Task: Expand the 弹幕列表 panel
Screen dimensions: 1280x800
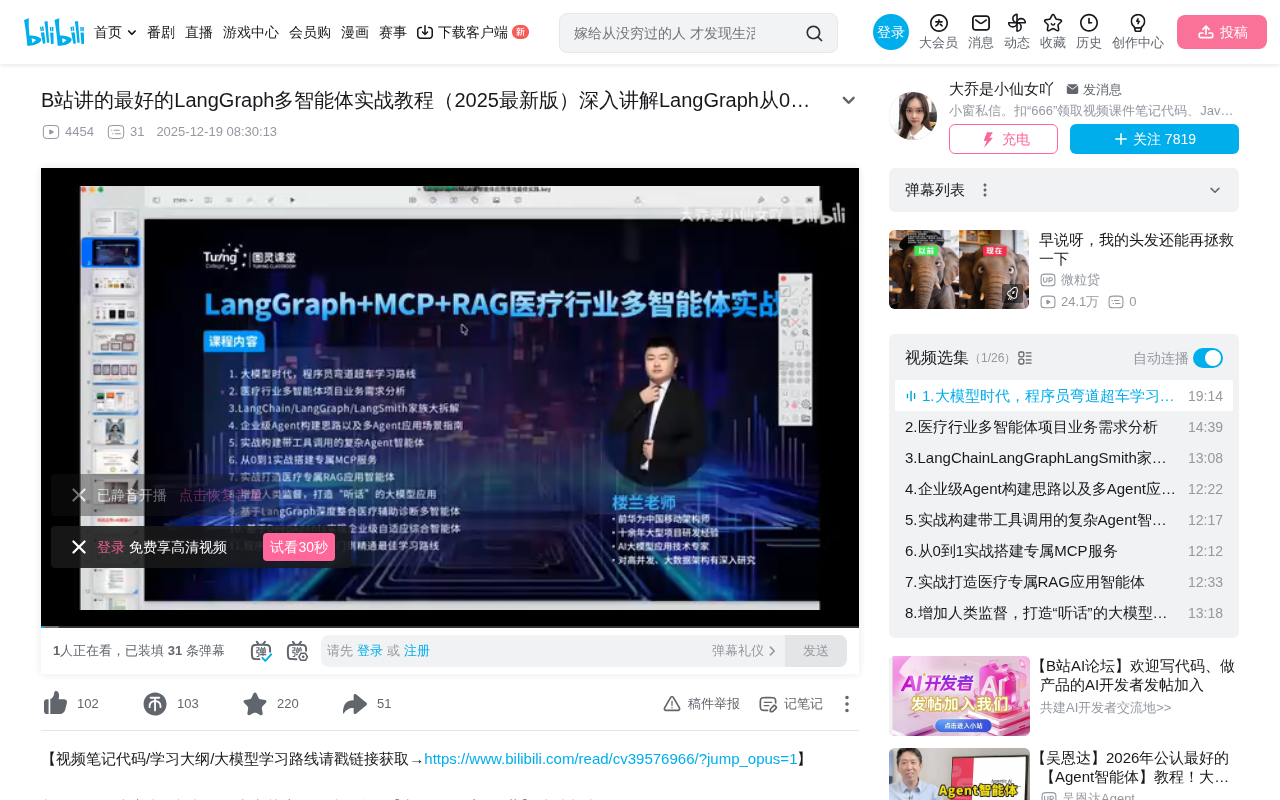Action: point(1215,190)
